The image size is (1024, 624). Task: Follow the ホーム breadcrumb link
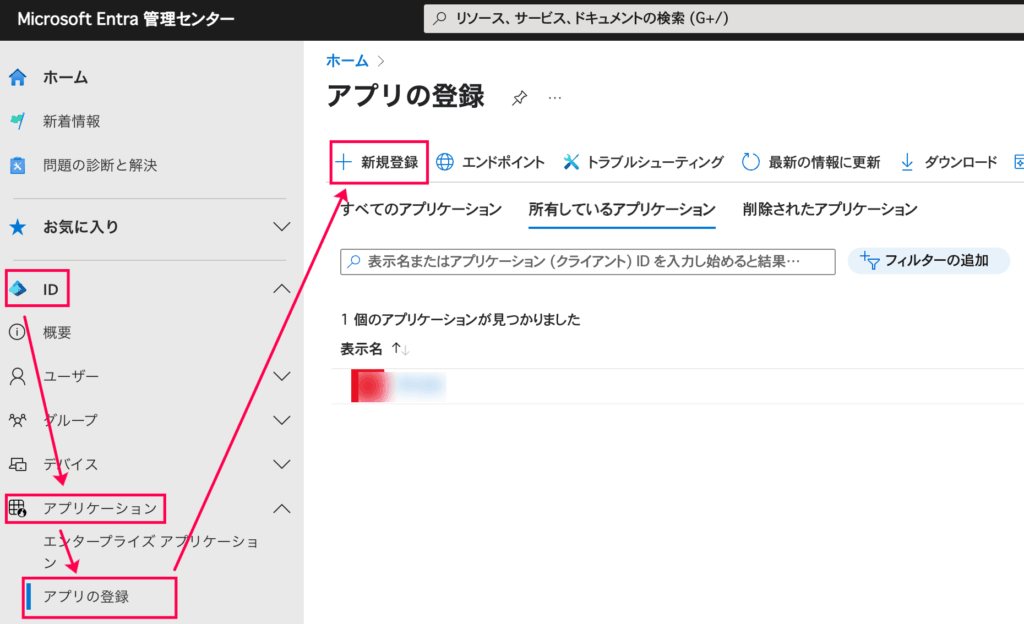(x=347, y=61)
